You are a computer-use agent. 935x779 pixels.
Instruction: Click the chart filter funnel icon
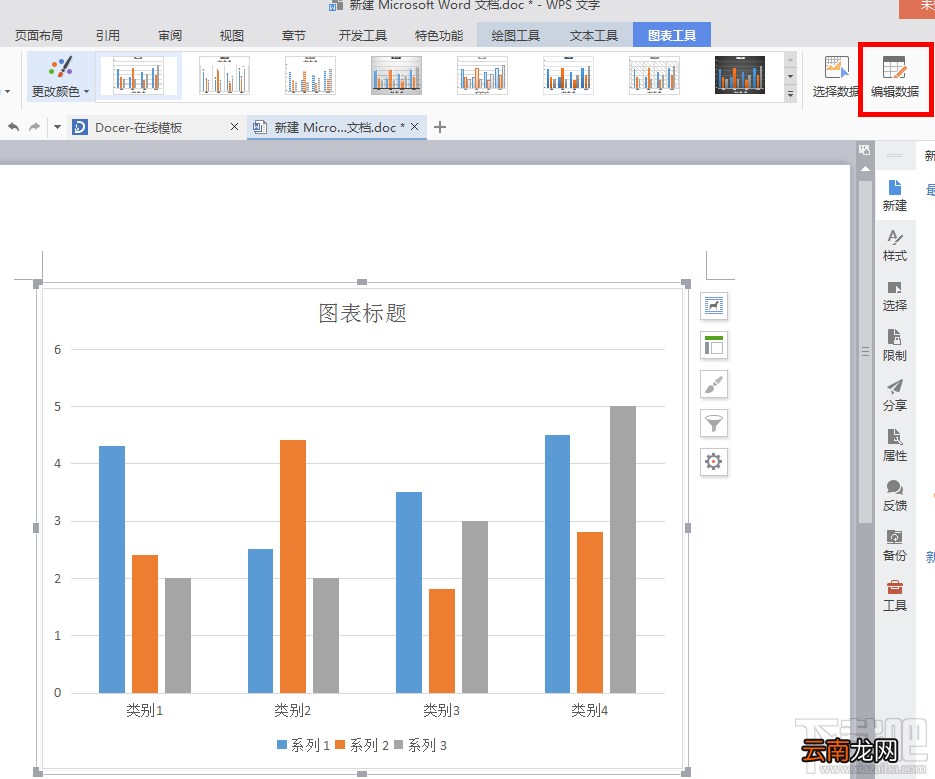coord(714,423)
